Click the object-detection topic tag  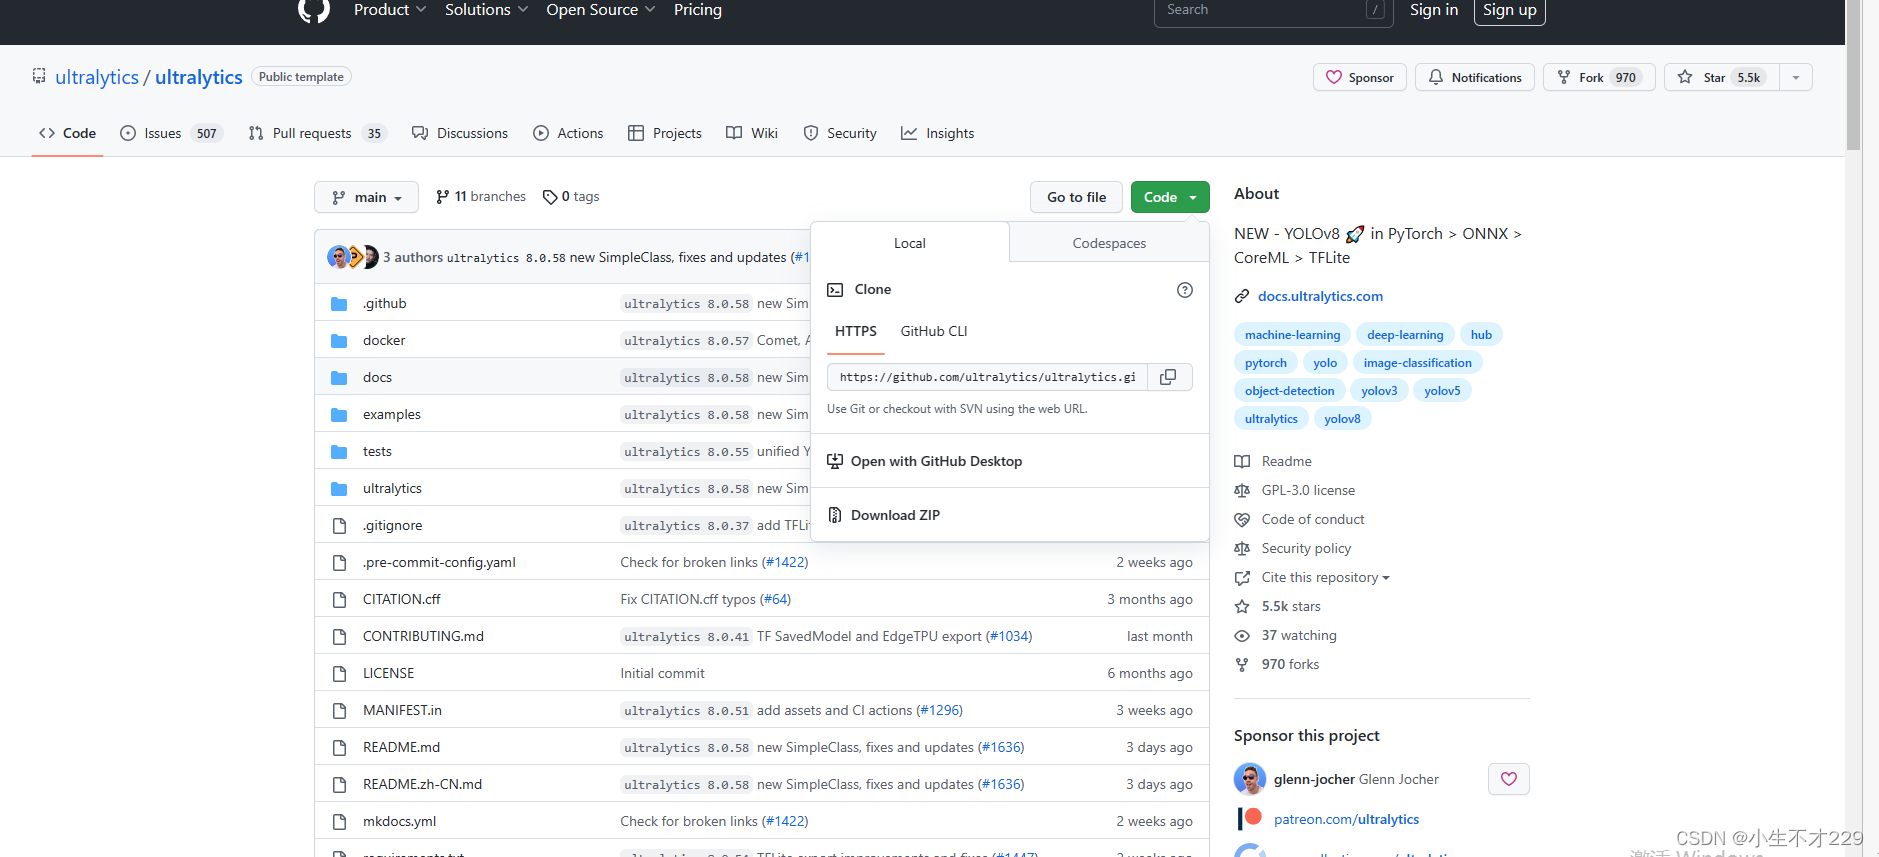1289,391
